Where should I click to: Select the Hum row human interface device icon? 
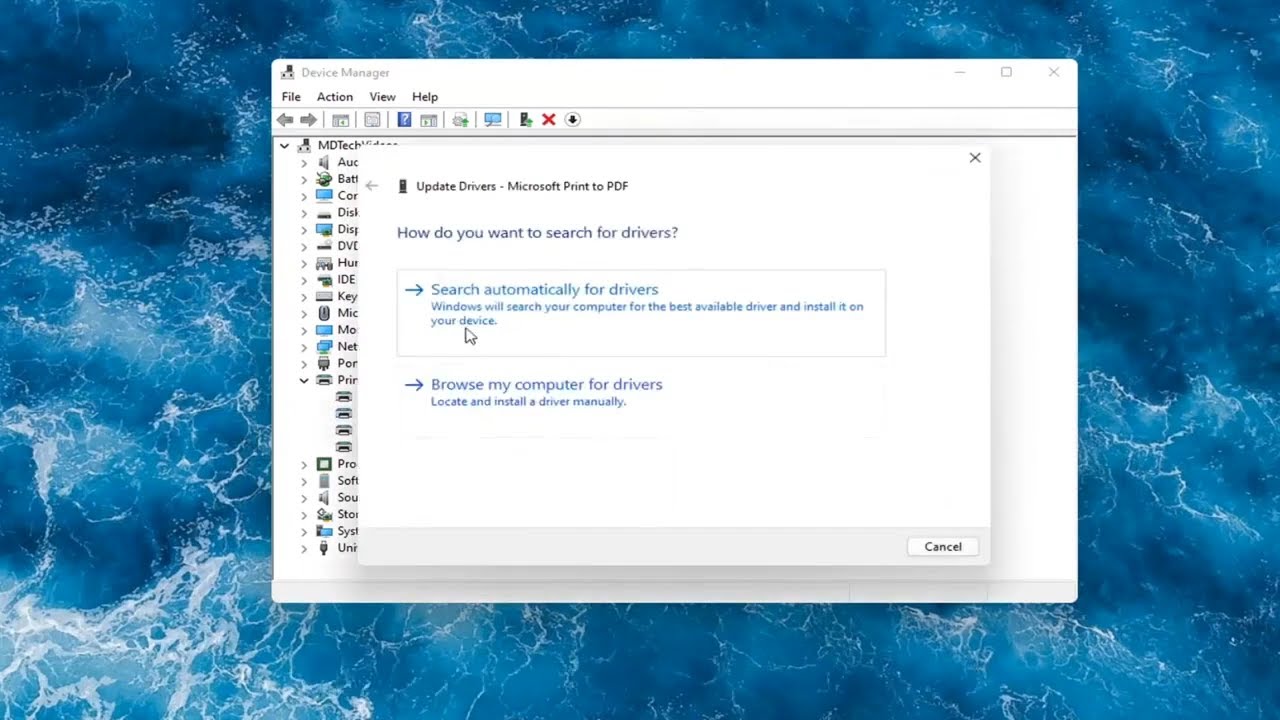click(x=324, y=263)
